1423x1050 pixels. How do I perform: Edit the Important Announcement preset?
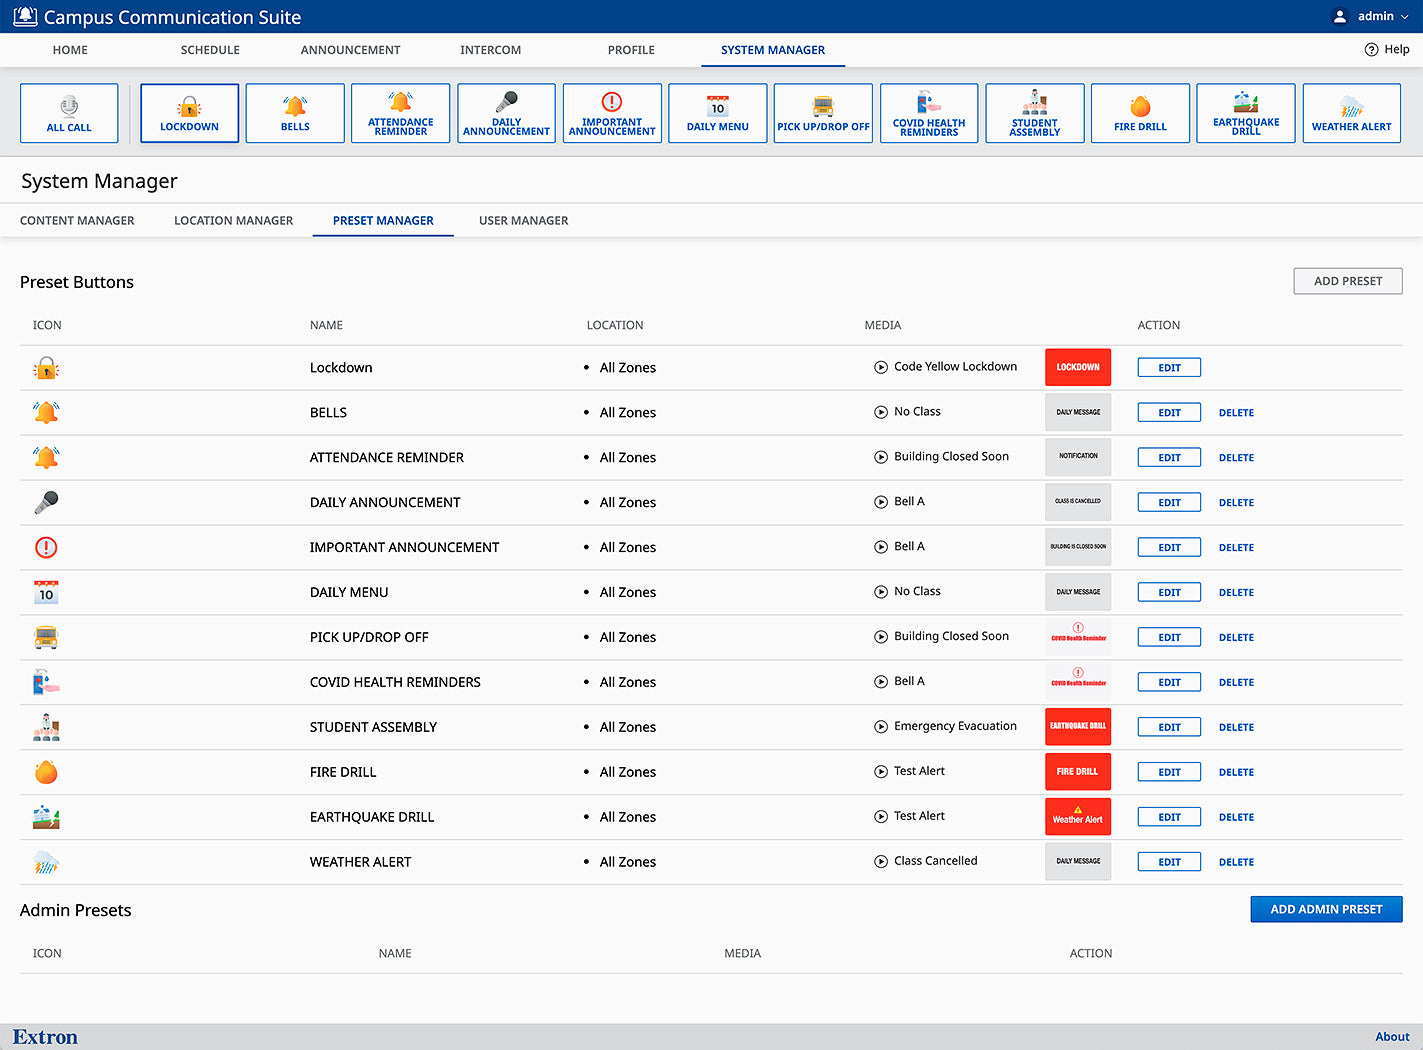[x=1169, y=548]
